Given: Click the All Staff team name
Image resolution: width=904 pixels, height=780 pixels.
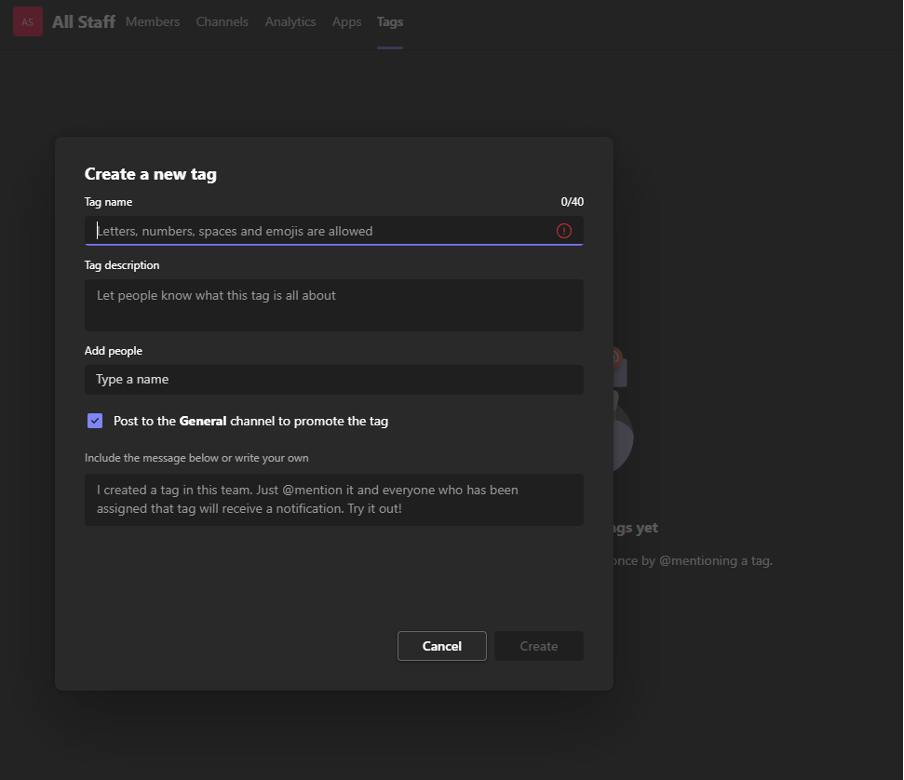Looking at the screenshot, I should click(83, 22).
